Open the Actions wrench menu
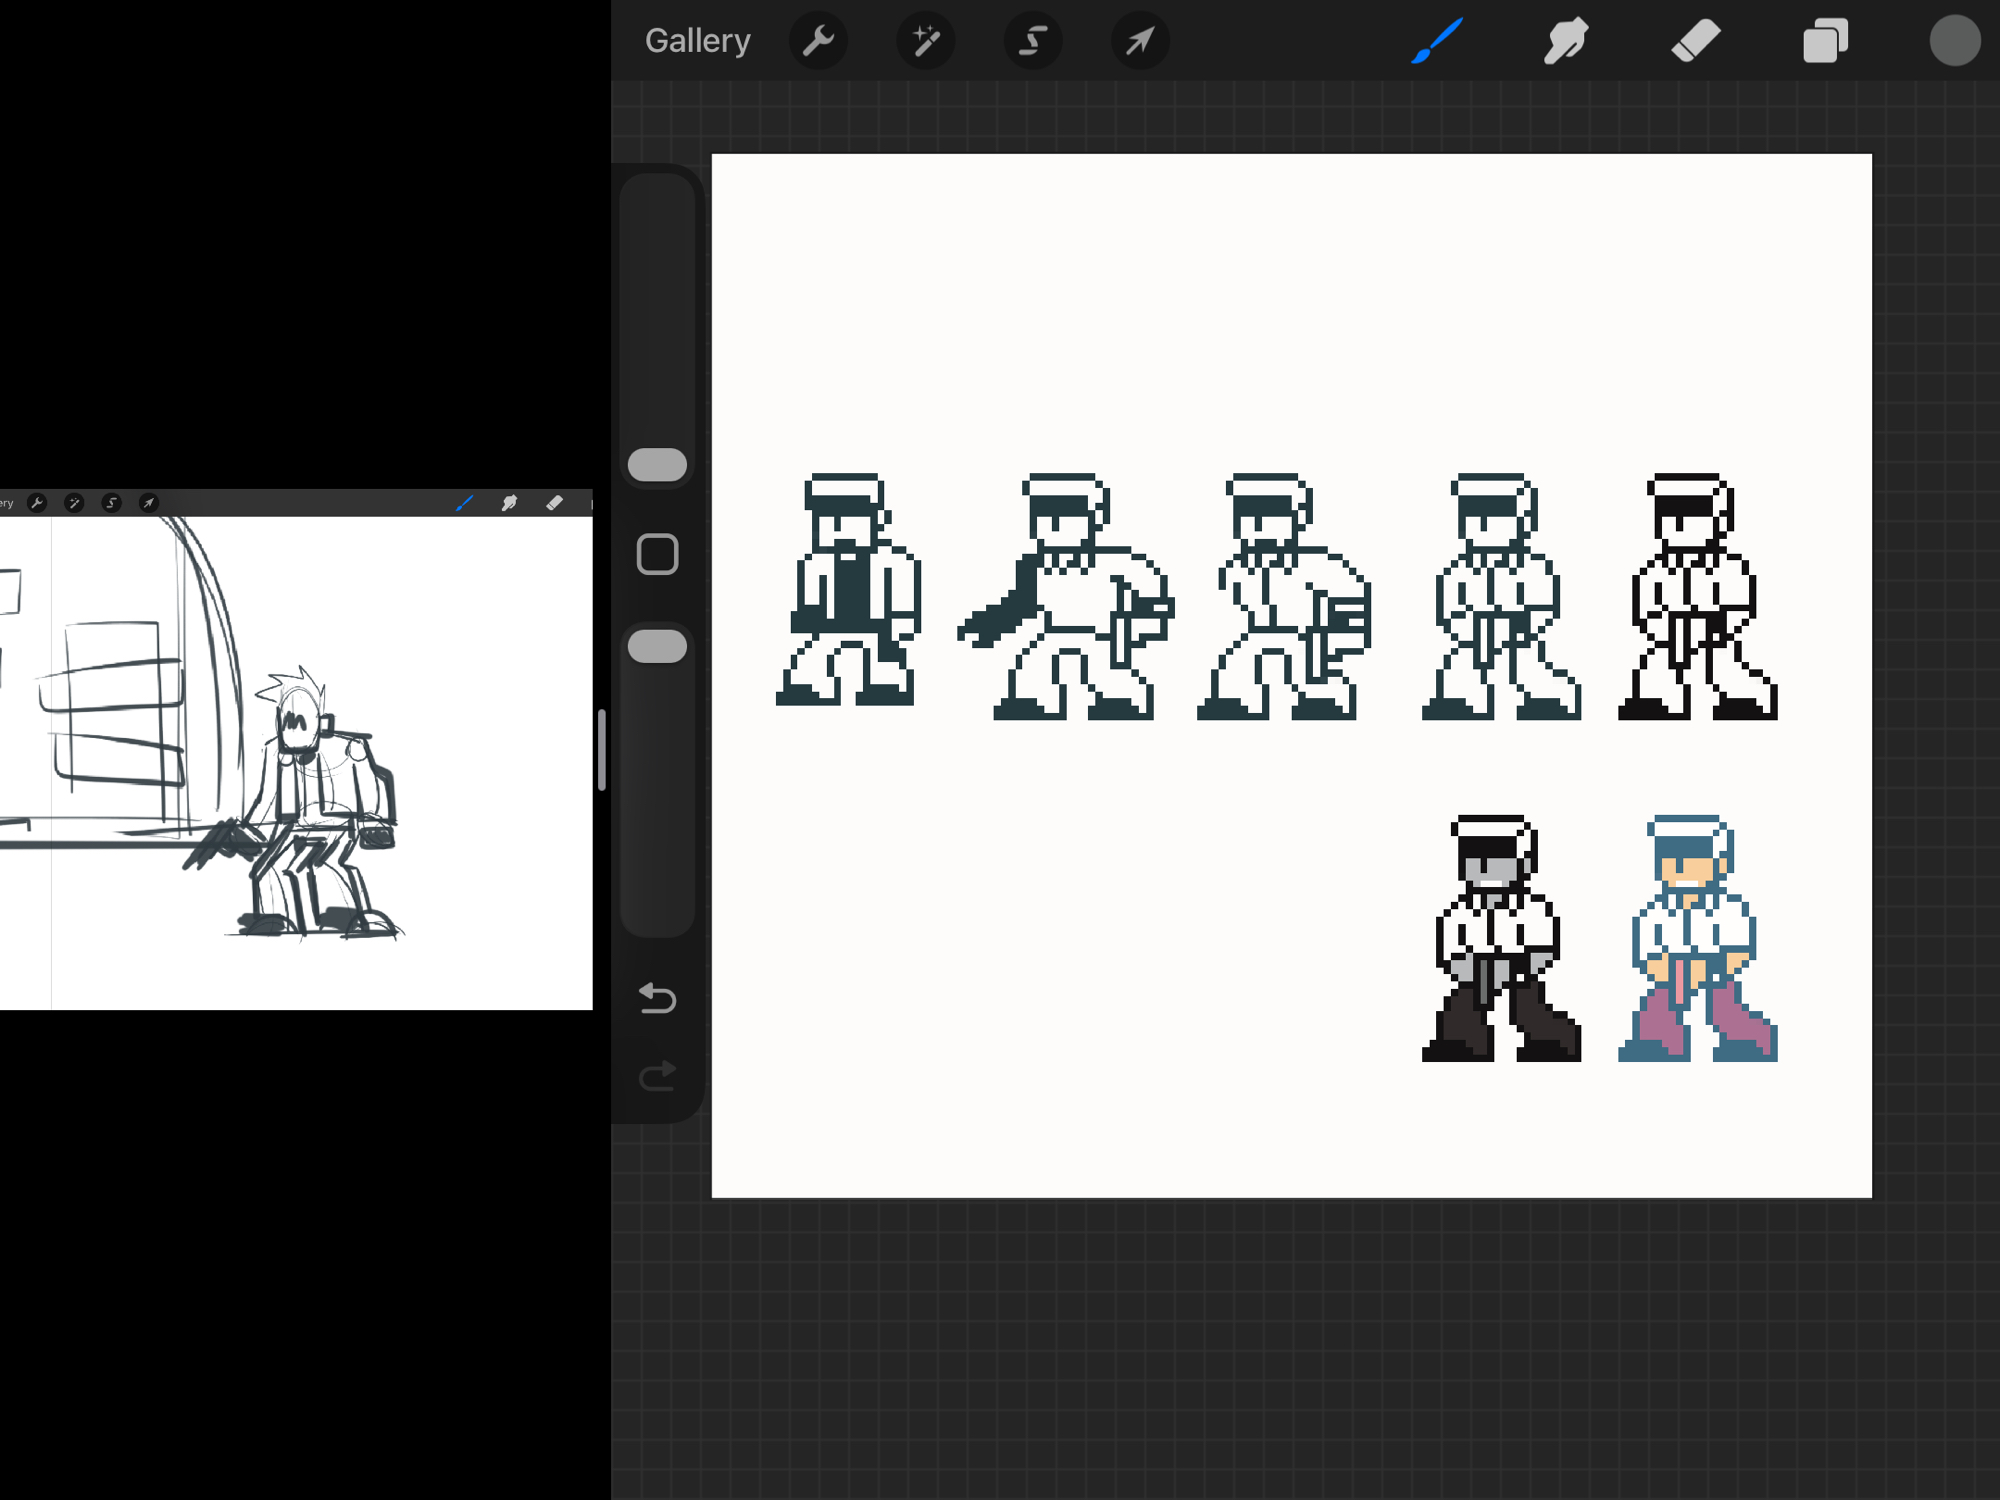 point(818,41)
